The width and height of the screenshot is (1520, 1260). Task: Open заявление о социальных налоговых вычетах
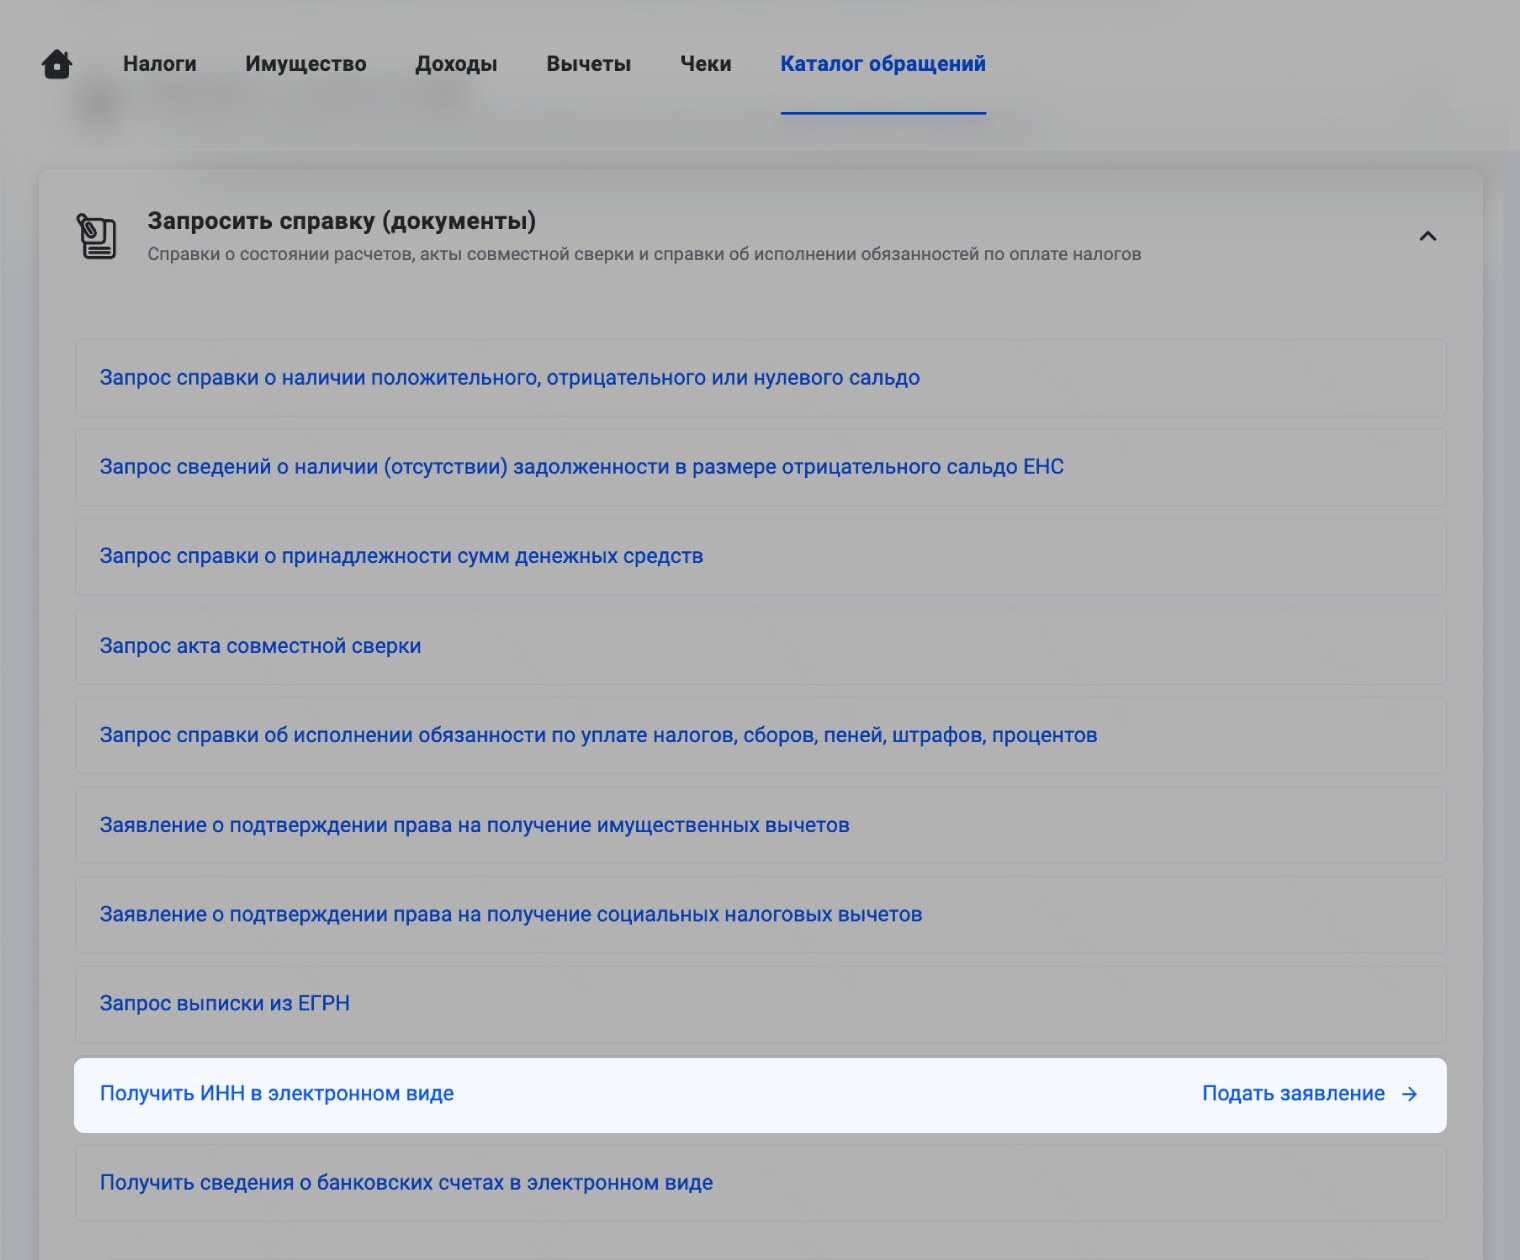[760, 914]
